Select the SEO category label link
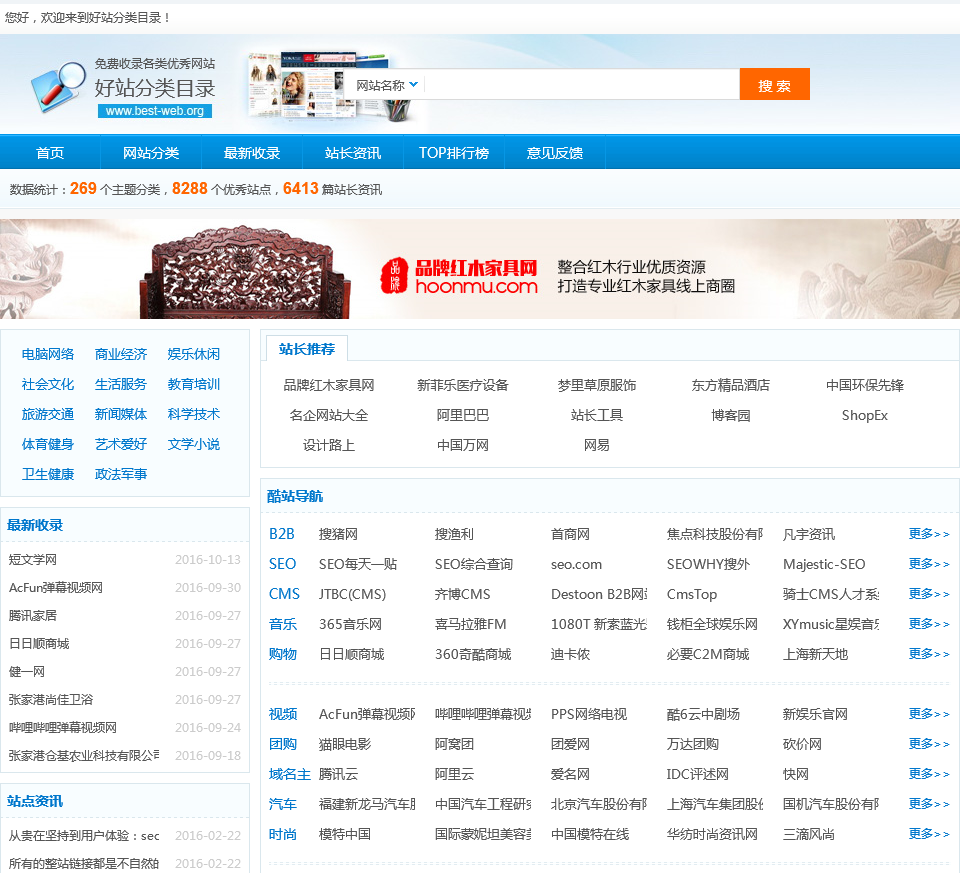The height and width of the screenshot is (873, 960). tap(282, 564)
